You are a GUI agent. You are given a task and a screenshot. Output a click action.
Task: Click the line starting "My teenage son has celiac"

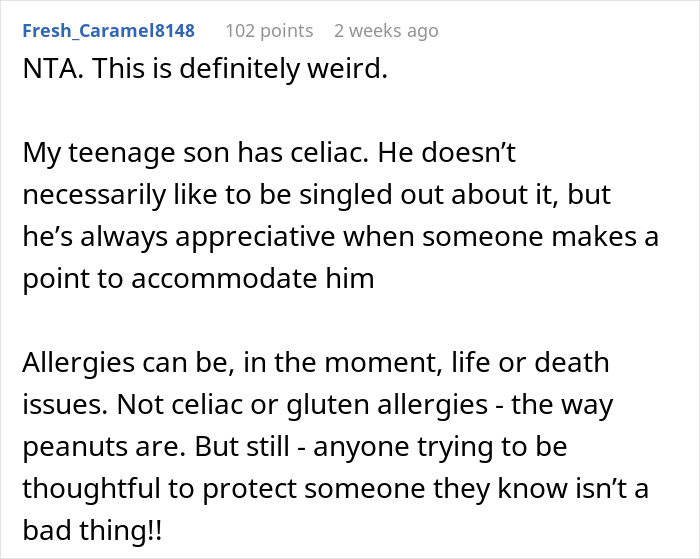point(270,154)
